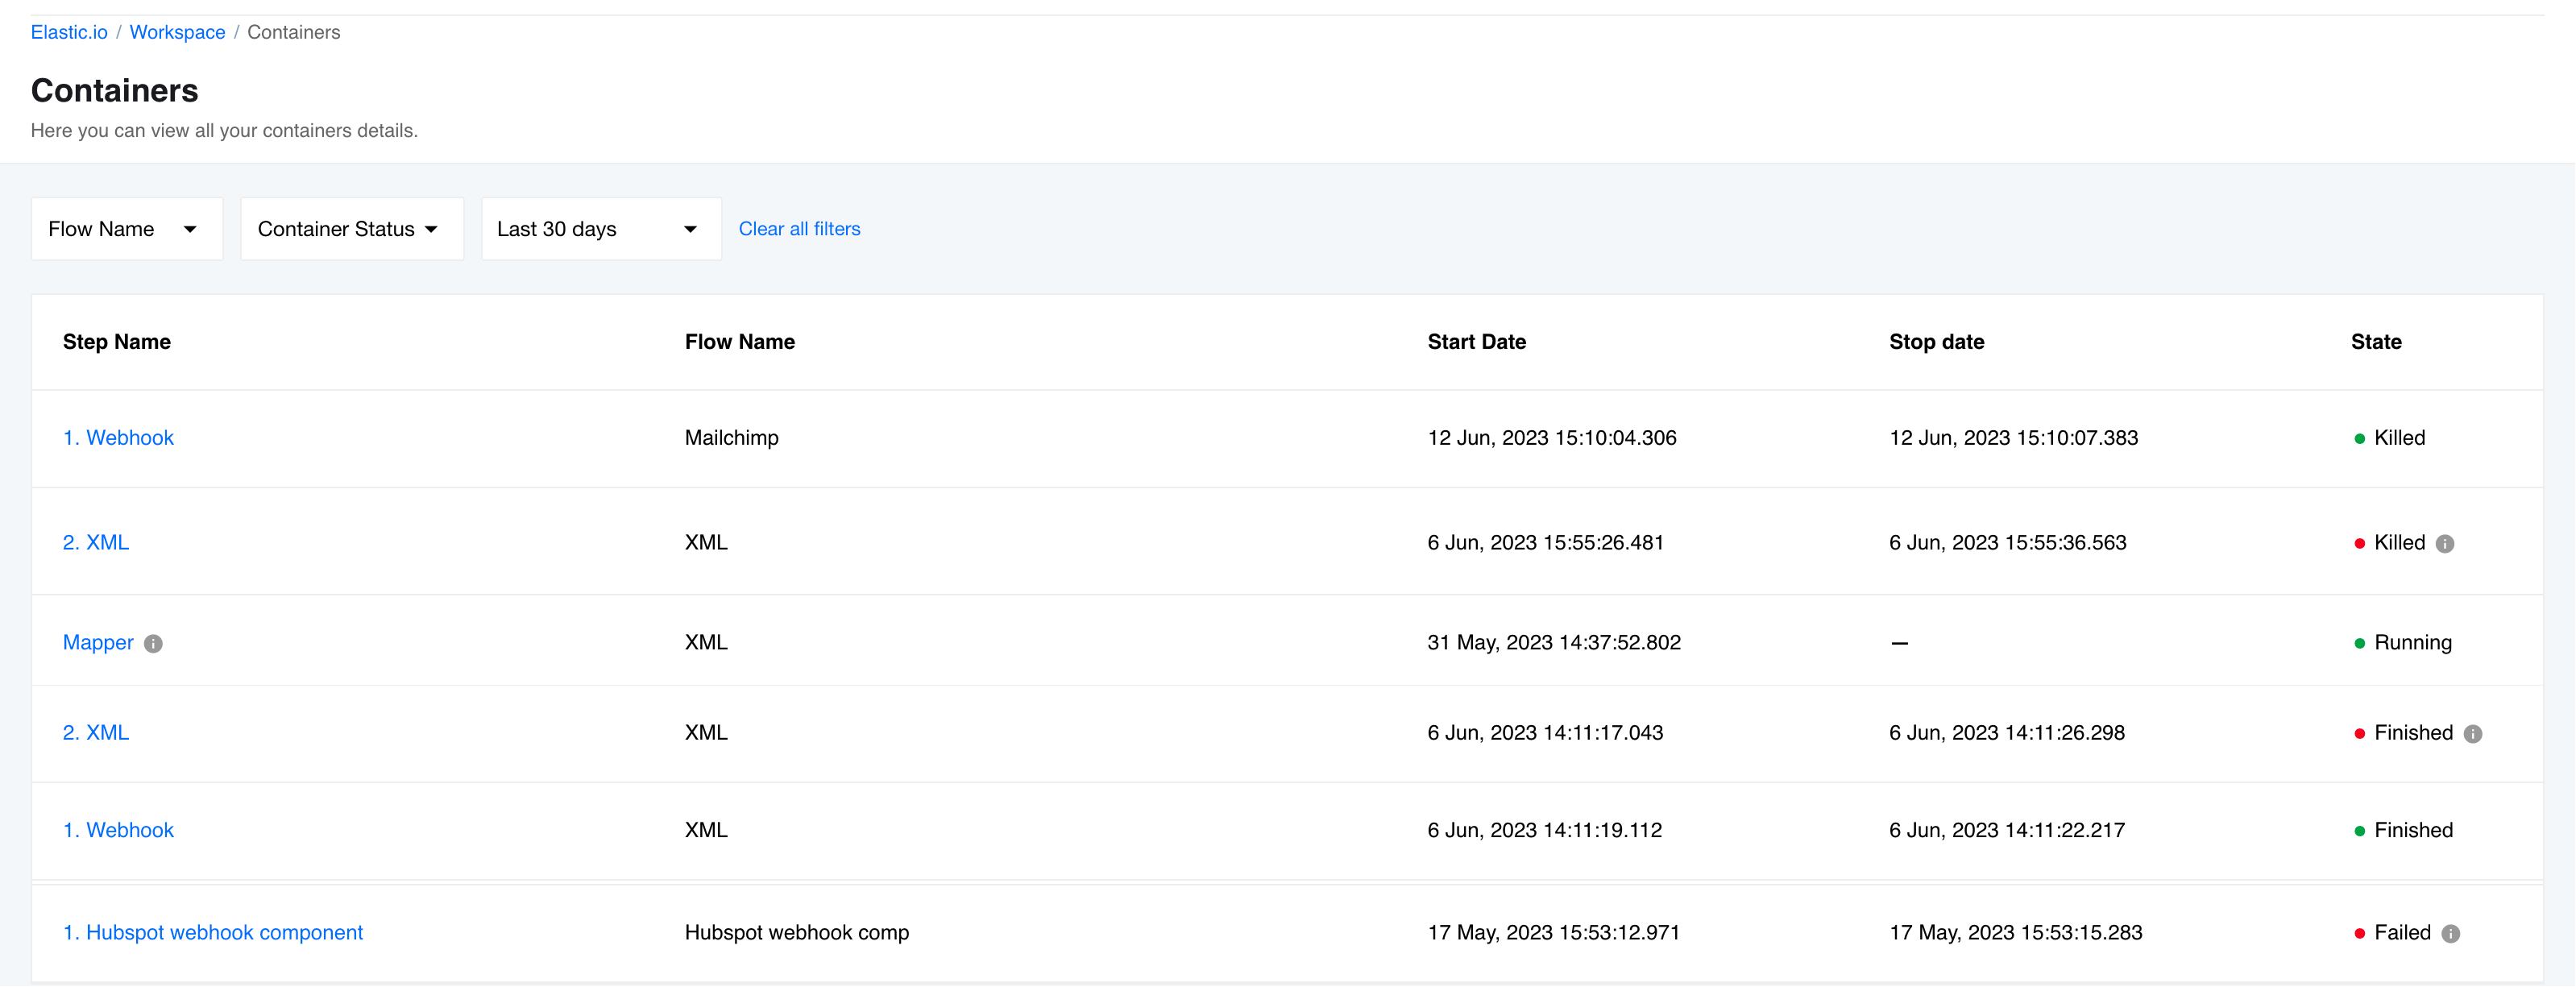Click Hubspot webhook comp flow name cell
Screen dimensions: 2576x987
(797, 933)
